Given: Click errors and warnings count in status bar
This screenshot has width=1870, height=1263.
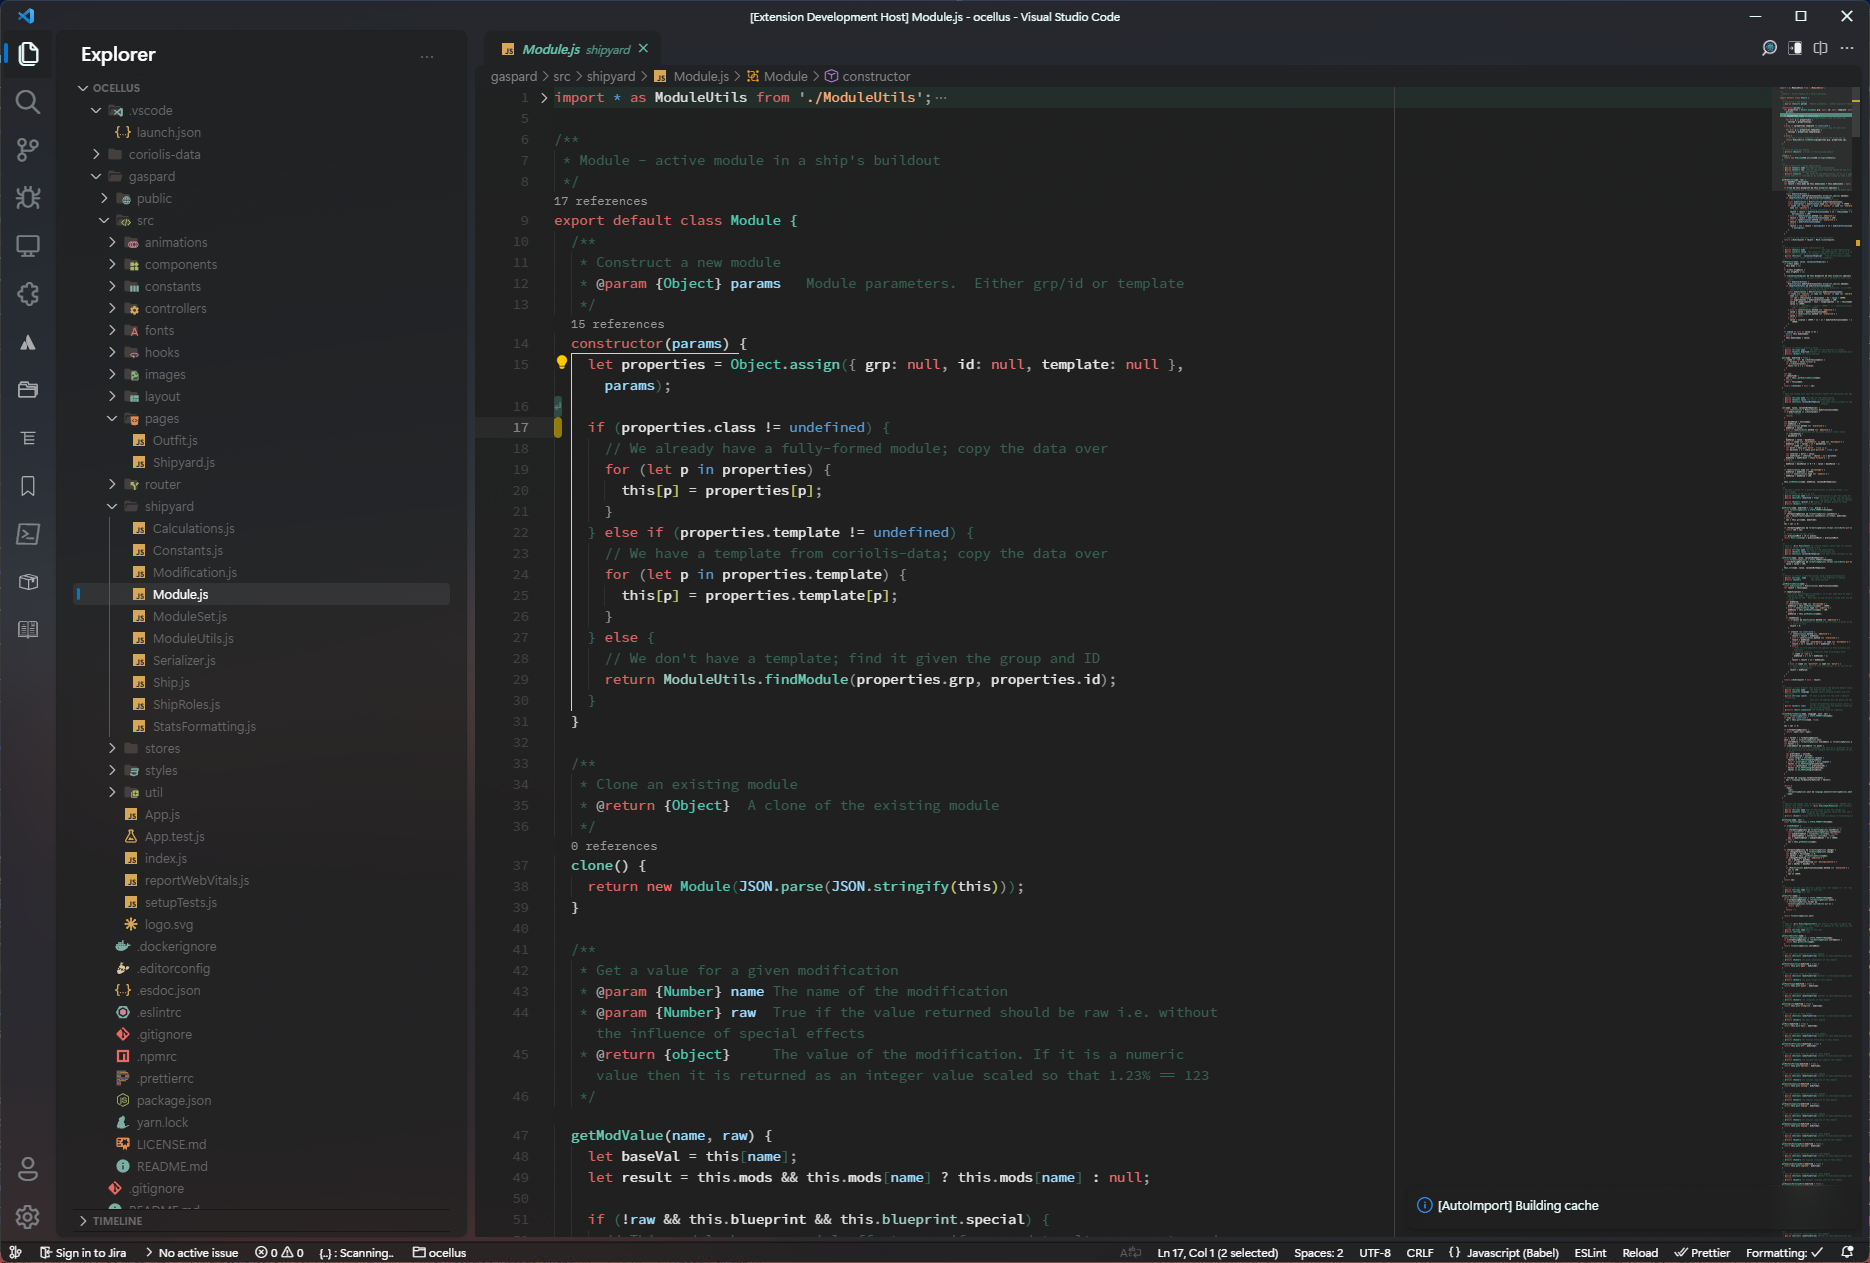Looking at the screenshot, I should point(279,1252).
